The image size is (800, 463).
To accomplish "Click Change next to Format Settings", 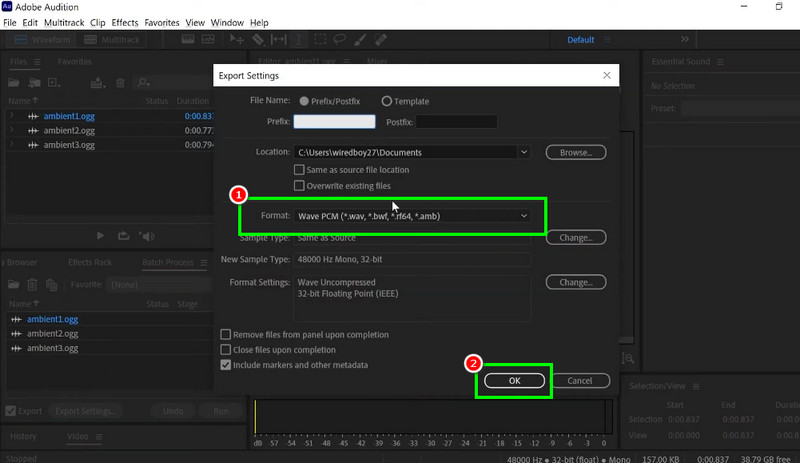I will tap(576, 282).
